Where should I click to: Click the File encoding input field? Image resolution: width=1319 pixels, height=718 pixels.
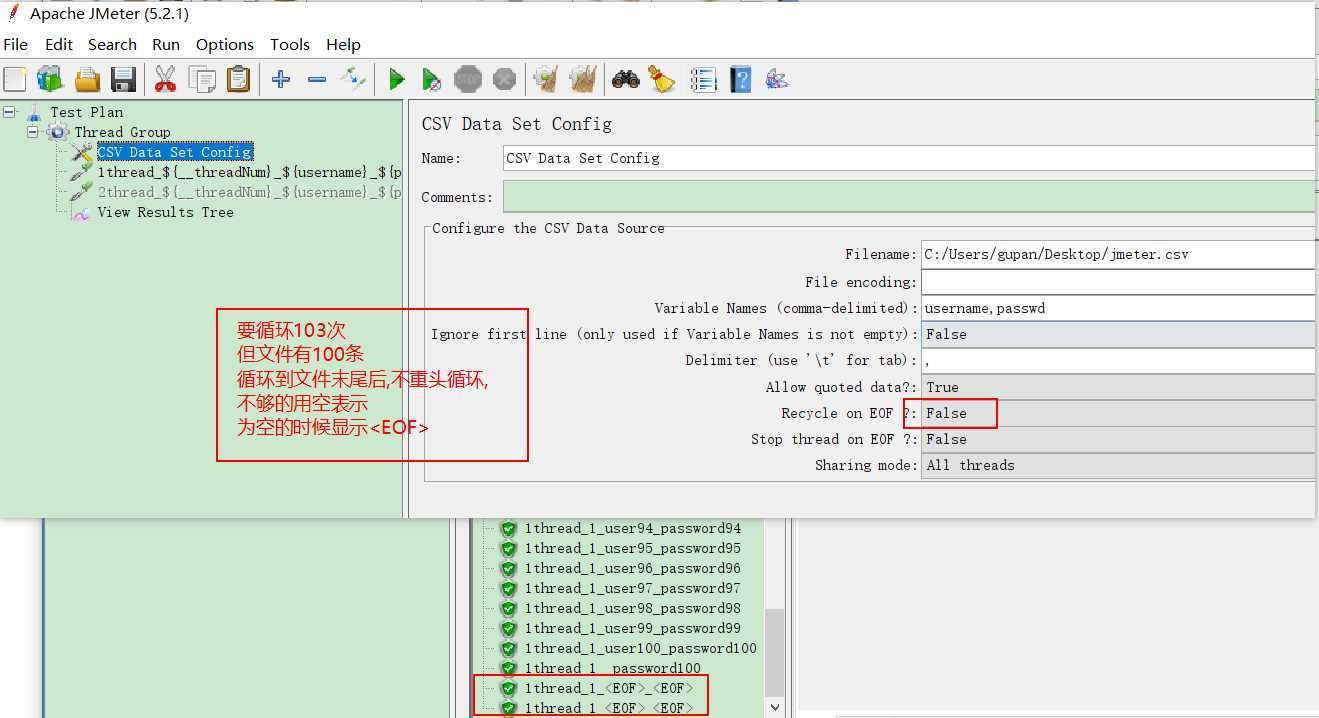click(x=1117, y=282)
